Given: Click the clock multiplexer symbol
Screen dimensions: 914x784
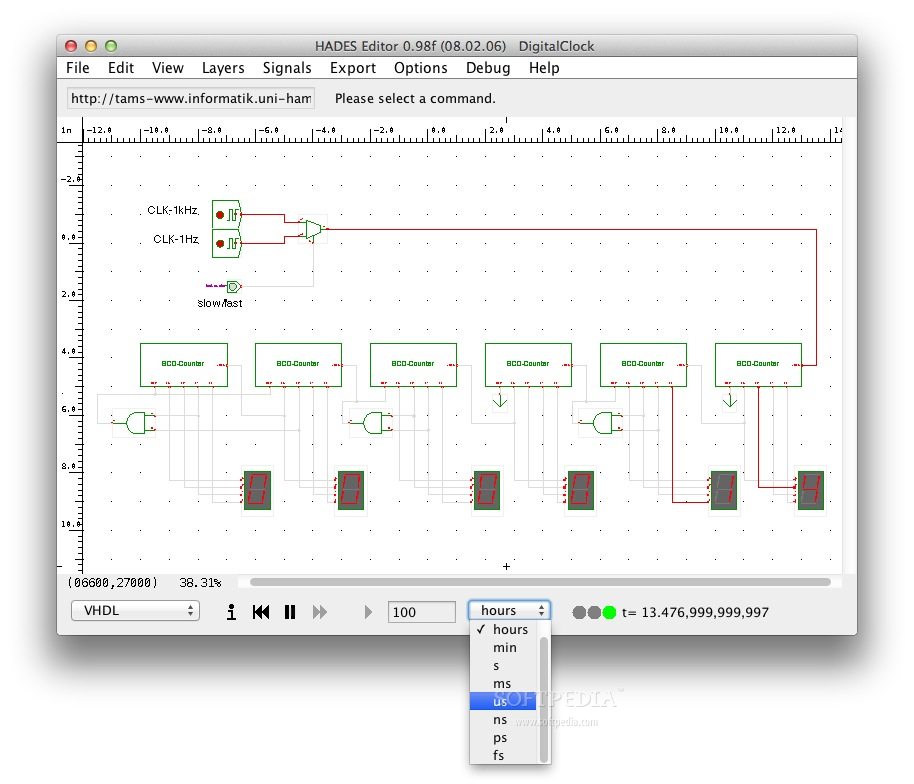Looking at the screenshot, I should [314, 229].
